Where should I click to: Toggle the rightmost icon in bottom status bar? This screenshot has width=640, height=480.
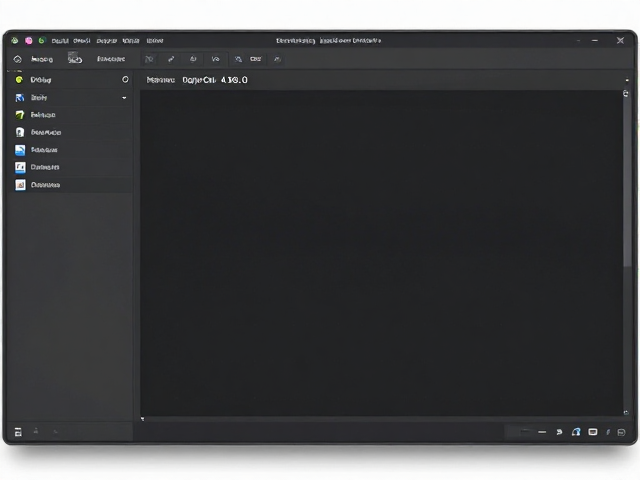(622, 432)
